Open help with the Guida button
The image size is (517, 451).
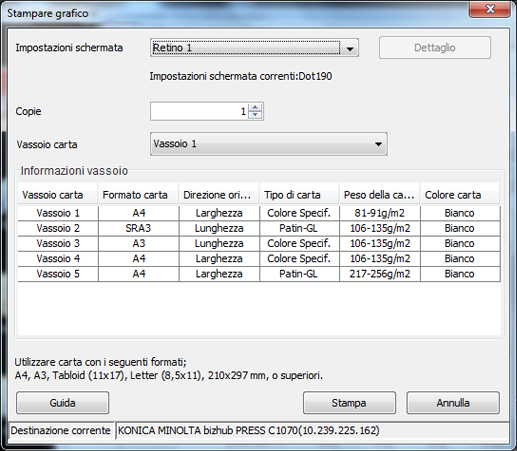pos(62,403)
